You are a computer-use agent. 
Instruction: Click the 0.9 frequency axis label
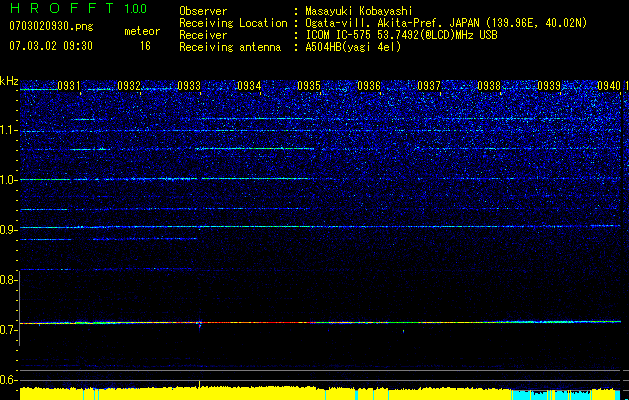pyautogui.click(x=9, y=230)
